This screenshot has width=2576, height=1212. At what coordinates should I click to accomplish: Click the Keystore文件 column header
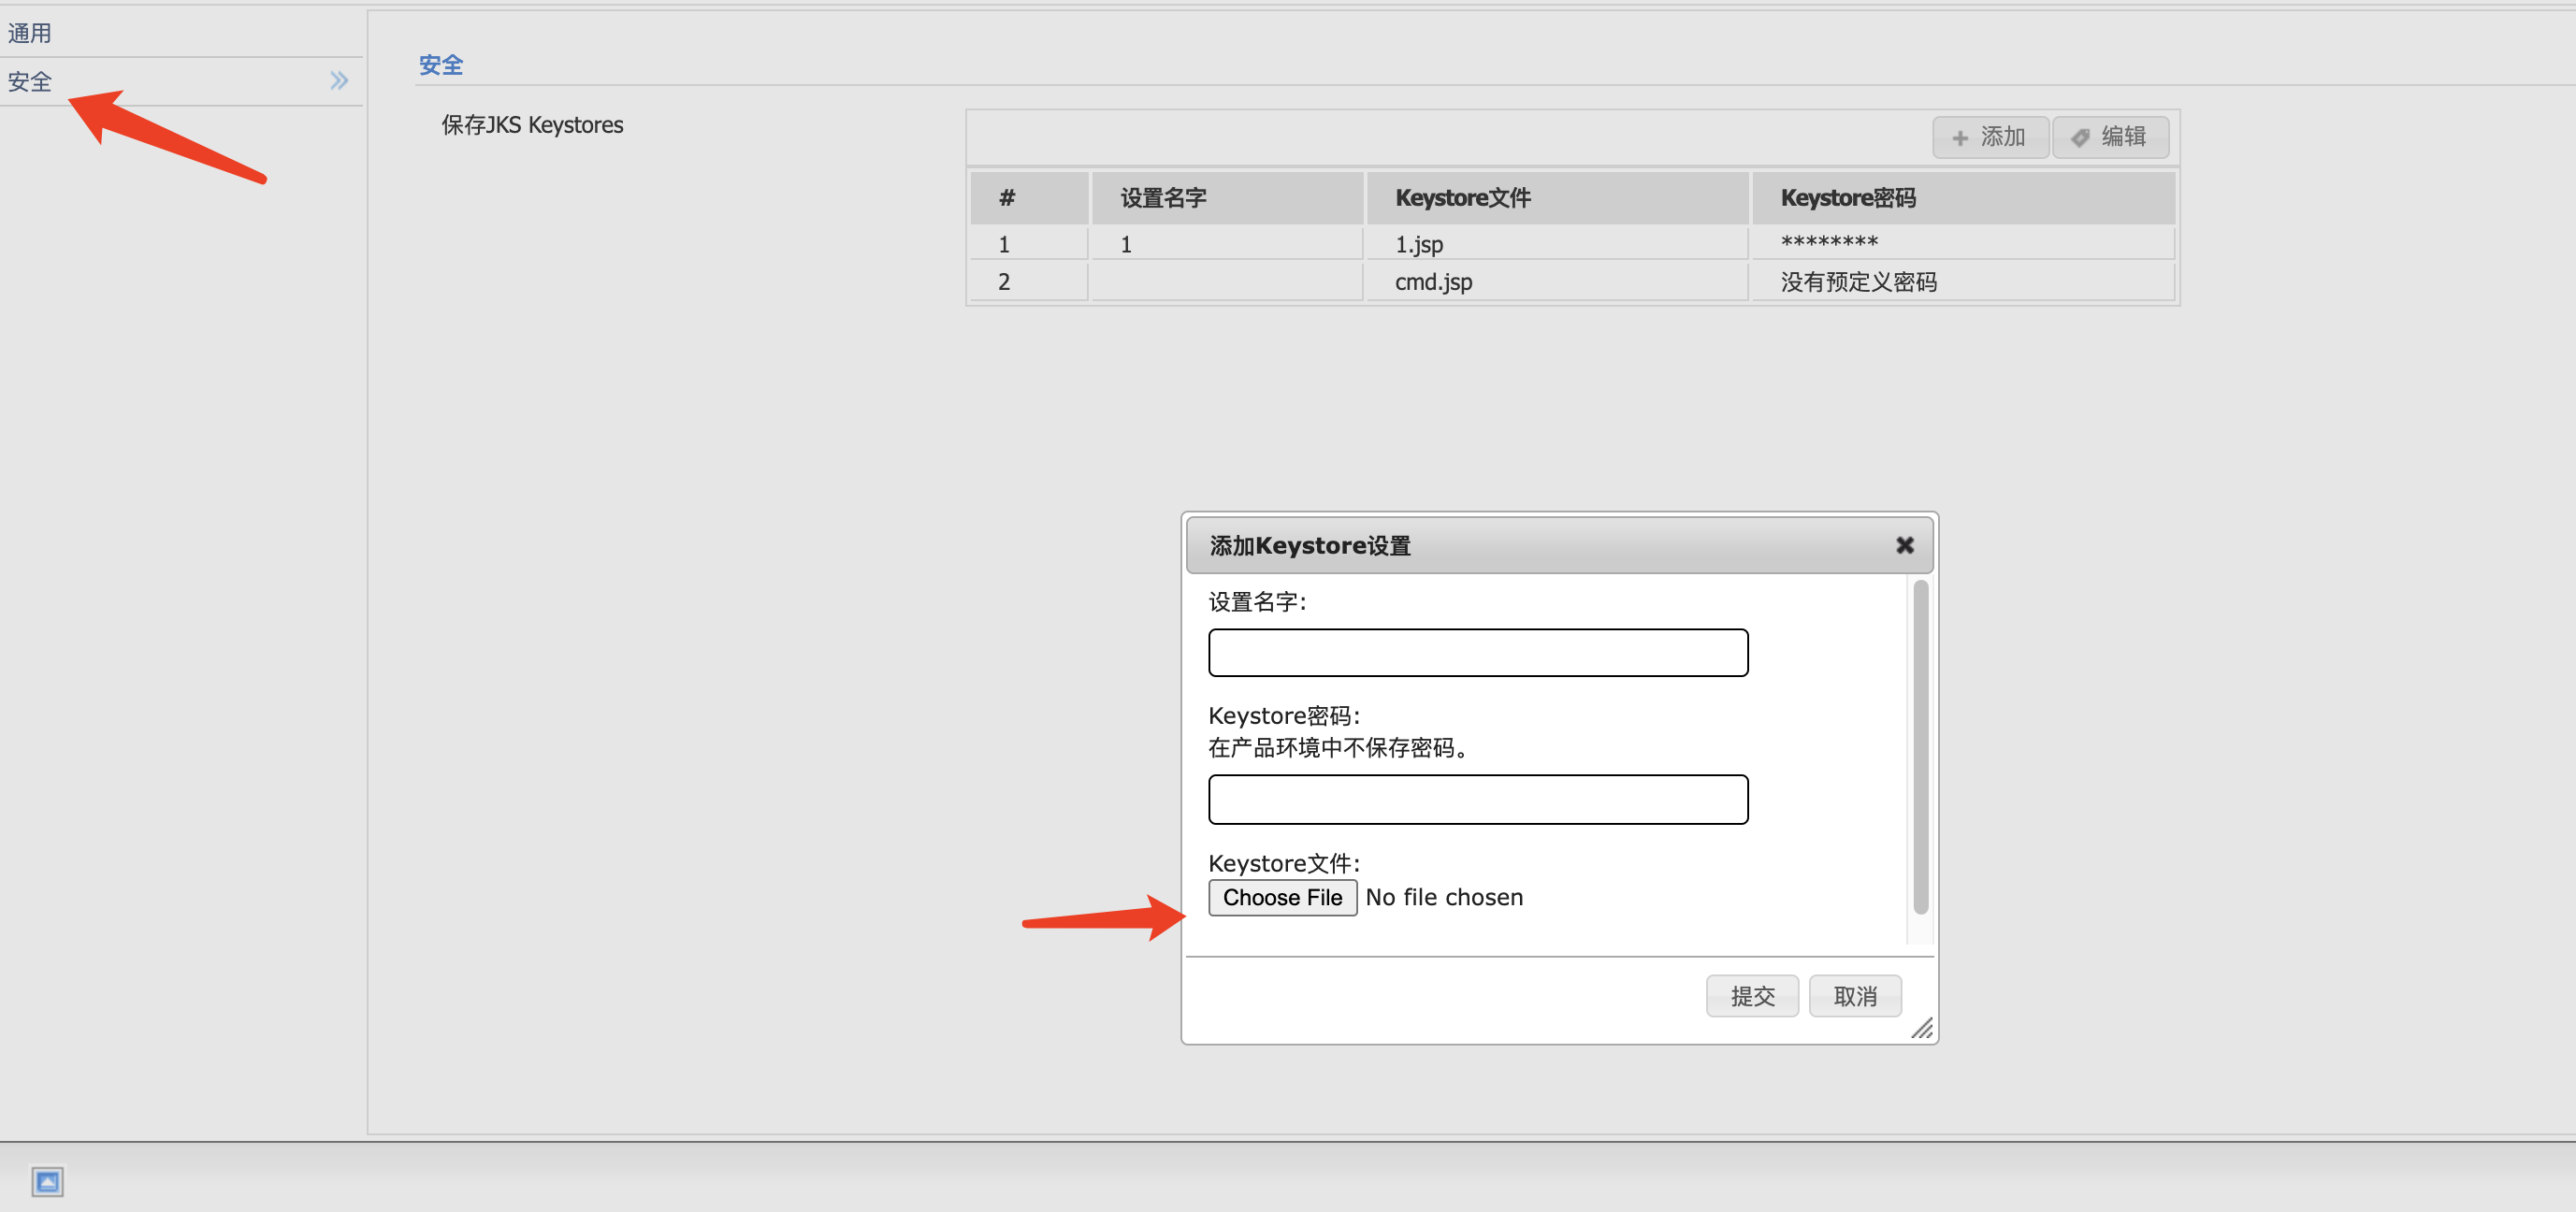pos(1461,197)
